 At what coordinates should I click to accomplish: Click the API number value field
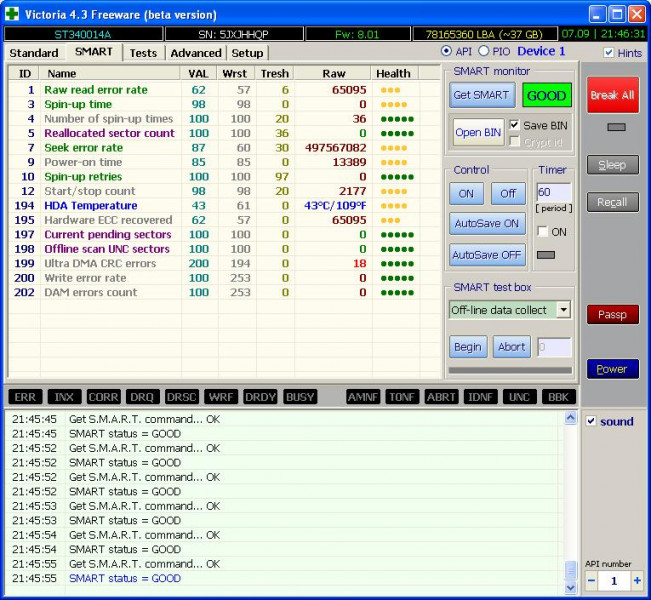614,580
